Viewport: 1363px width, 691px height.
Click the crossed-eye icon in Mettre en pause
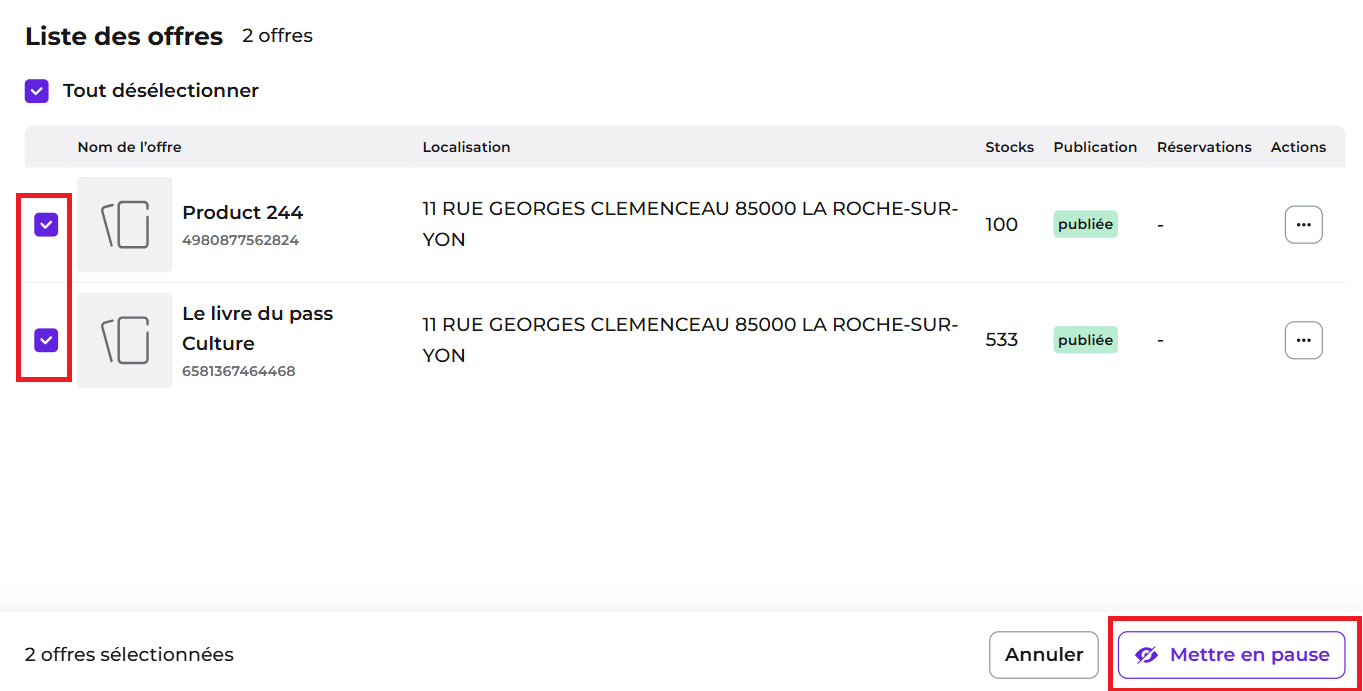click(x=1146, y=655)
